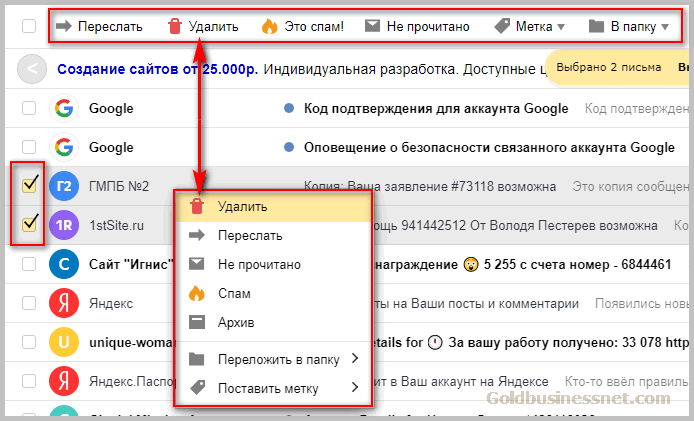Click the envelope unread icon in toolbar
This screenshot has height=421, width=694.
(x=372, y=26)
